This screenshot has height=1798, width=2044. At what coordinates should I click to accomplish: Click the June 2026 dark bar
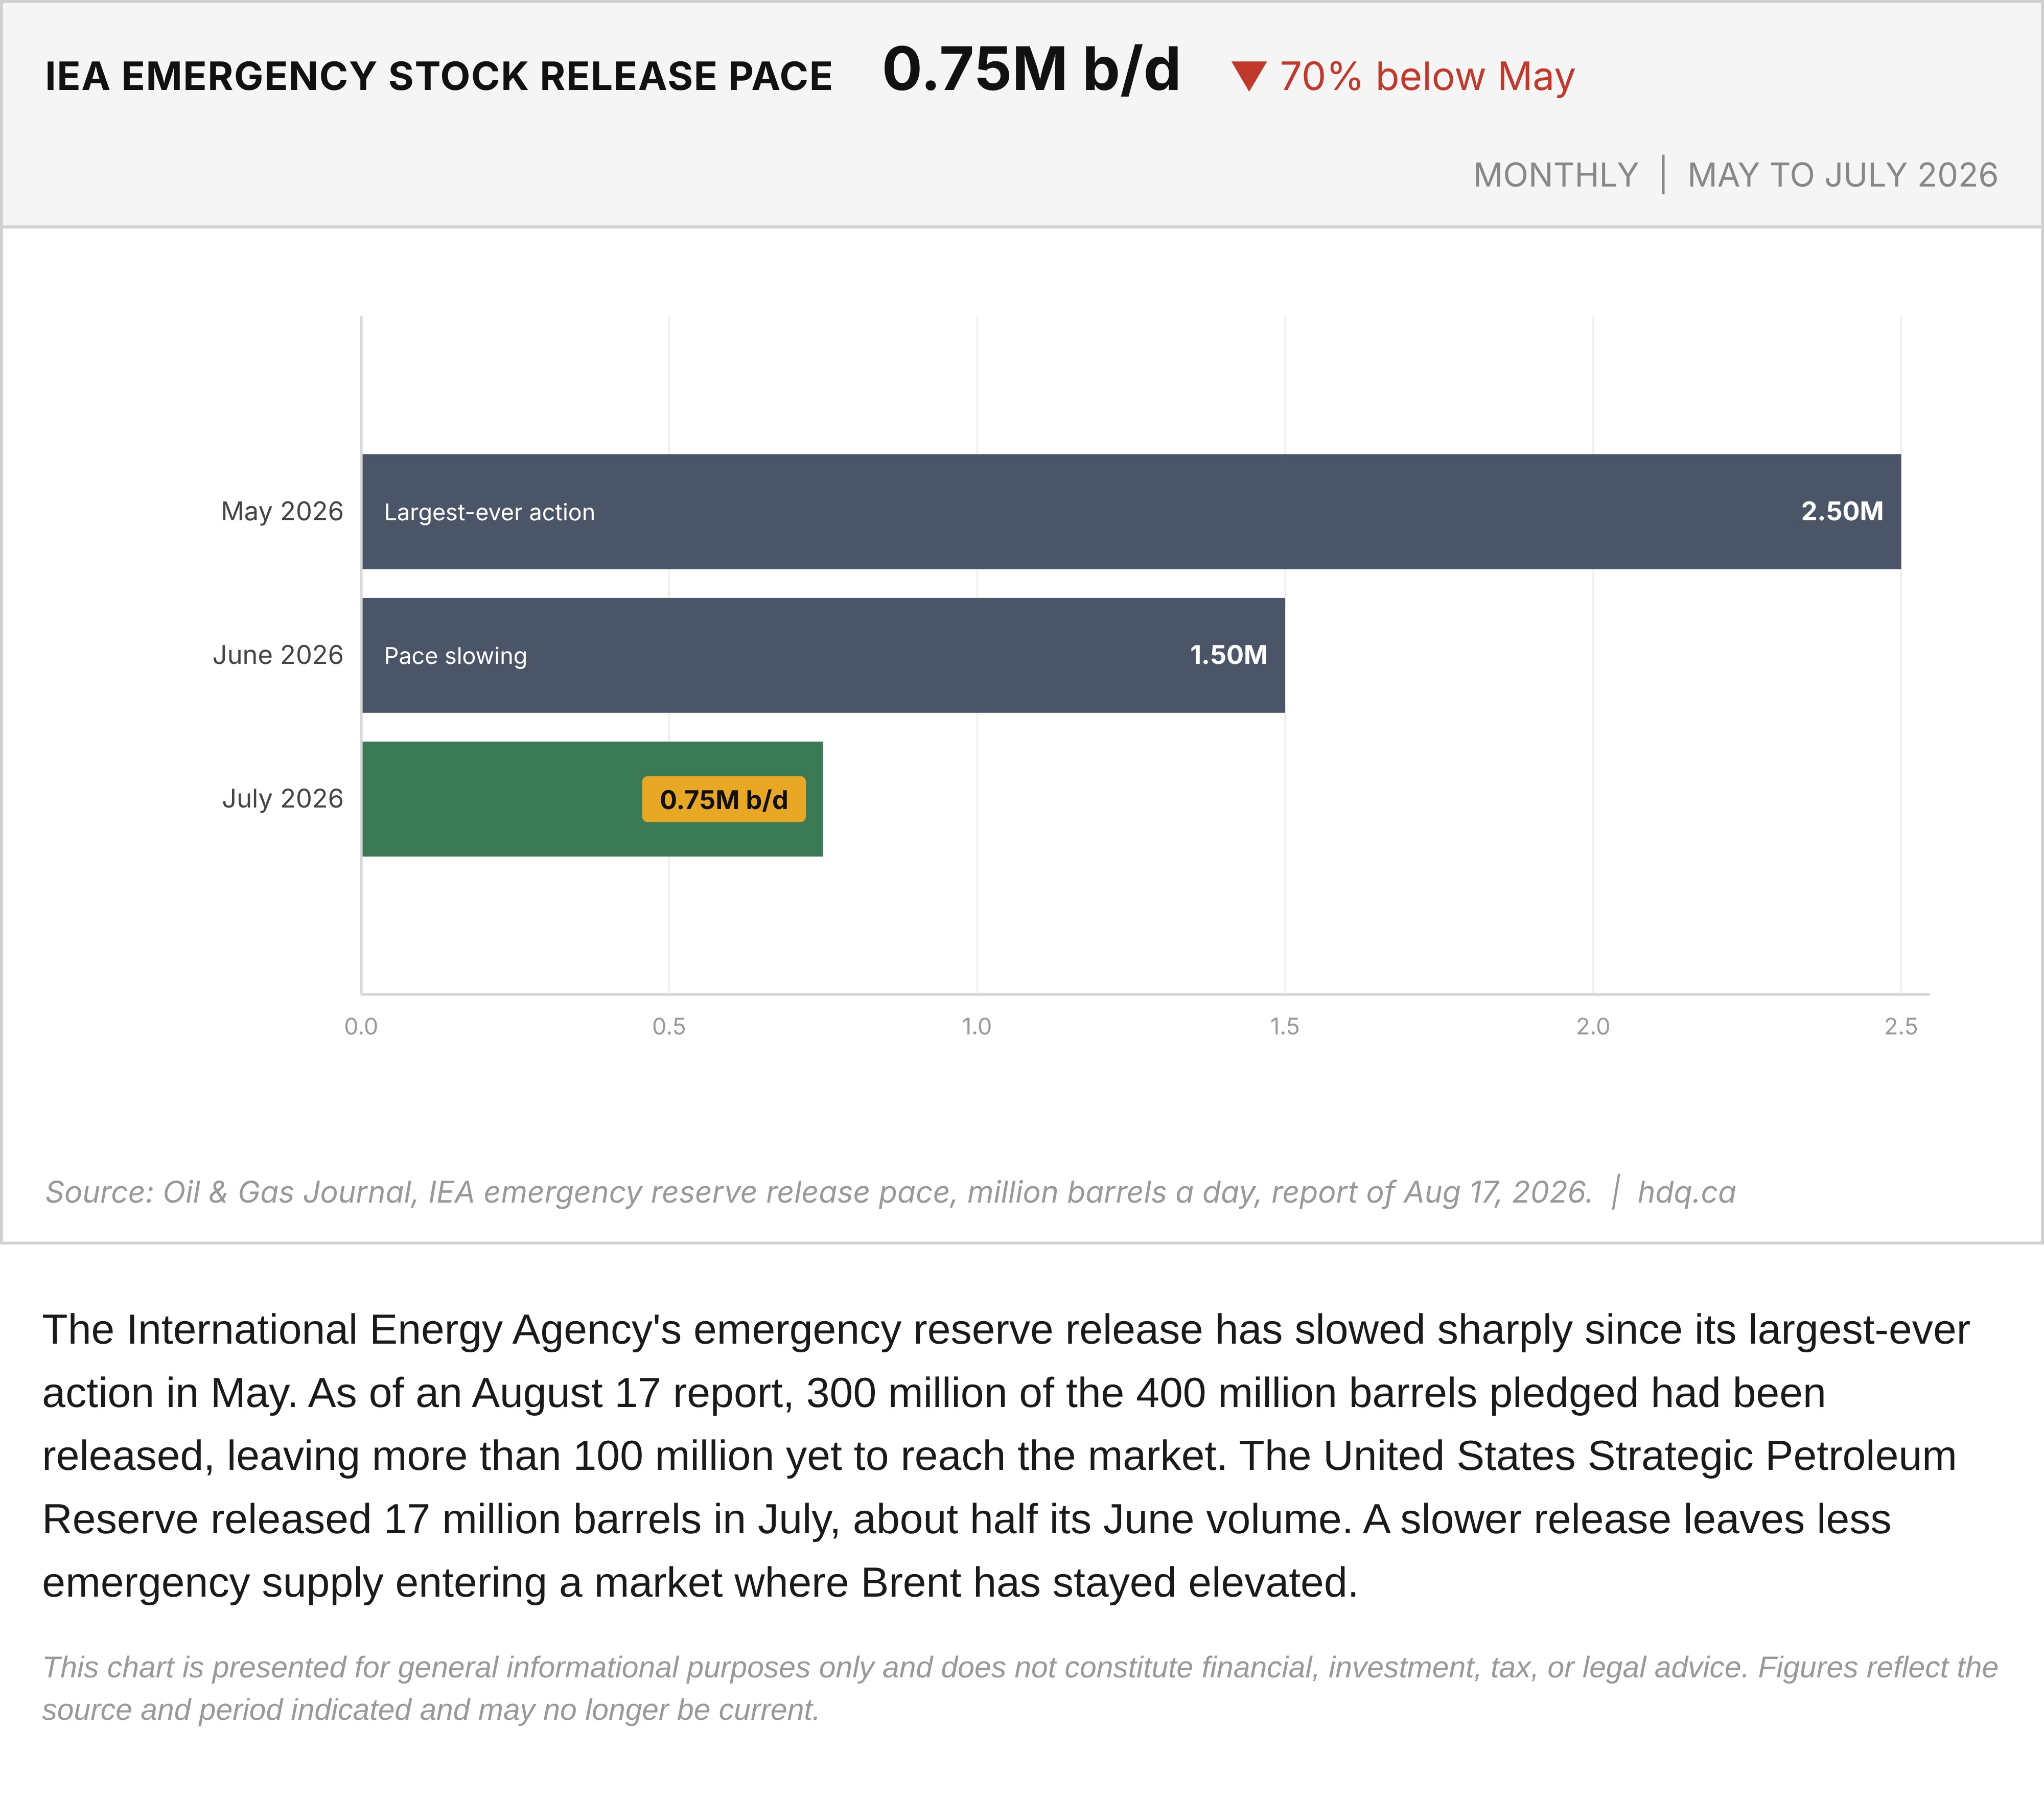pos(823,655)
